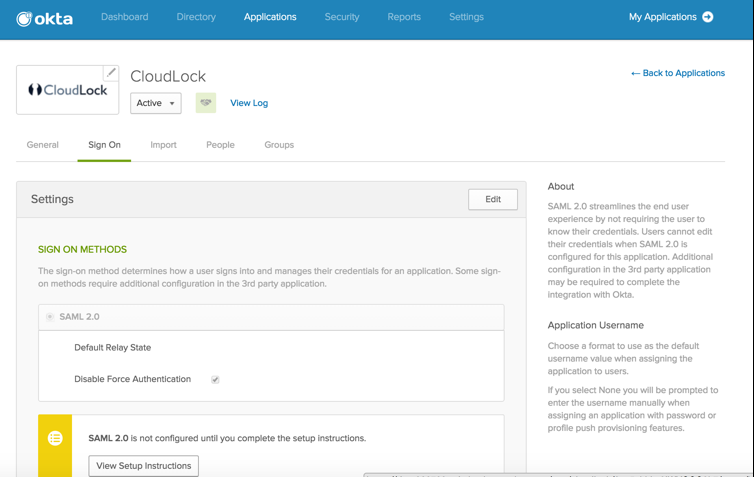This screenshot has height=477, width=754.
Task: Open the Applications menu
Action: [x=270, y=17]
